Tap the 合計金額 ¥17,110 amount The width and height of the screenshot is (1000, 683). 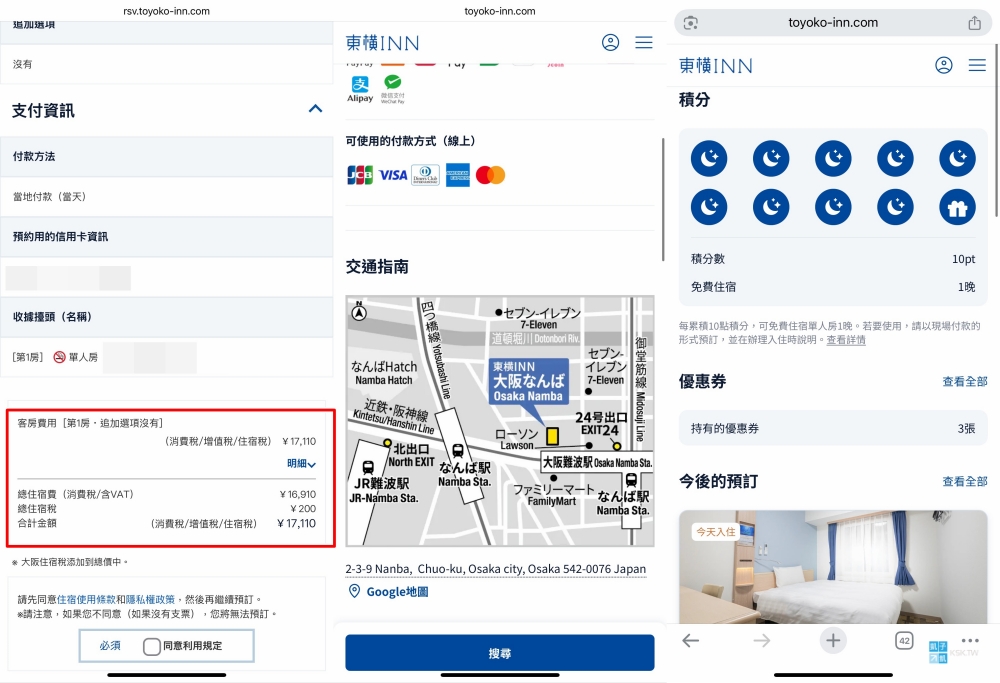coord(297,524)
